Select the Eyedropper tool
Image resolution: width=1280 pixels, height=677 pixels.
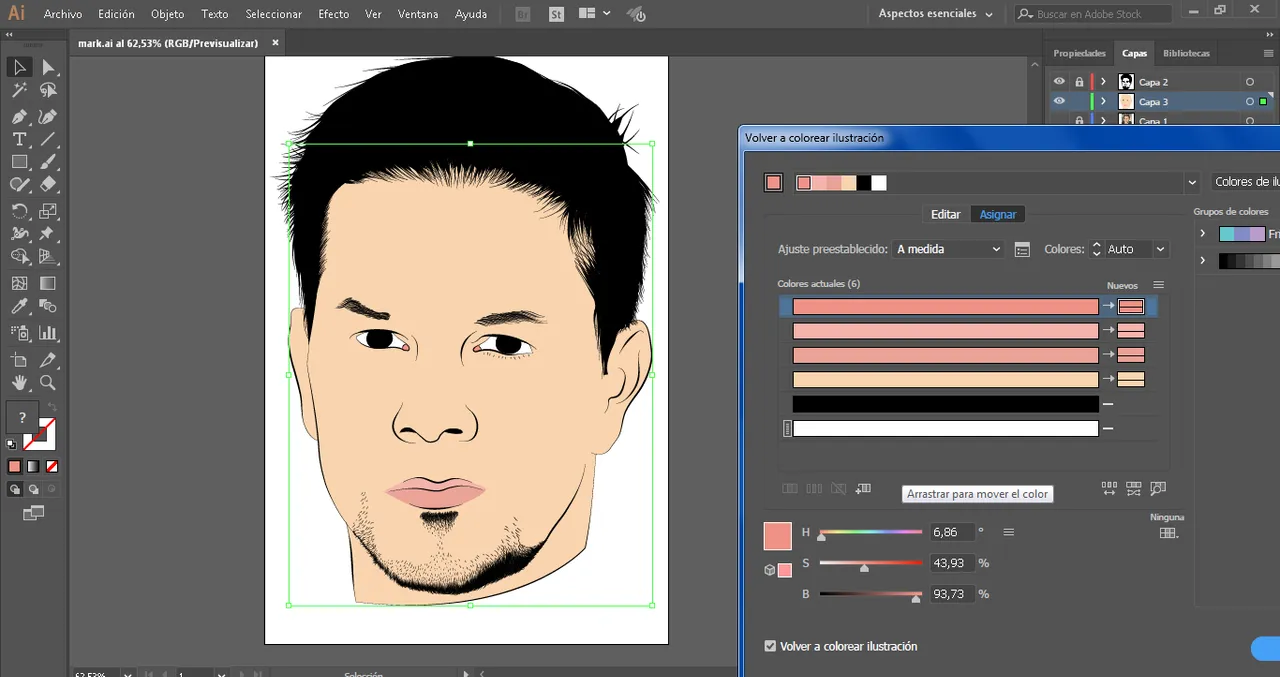coord(19,307)
